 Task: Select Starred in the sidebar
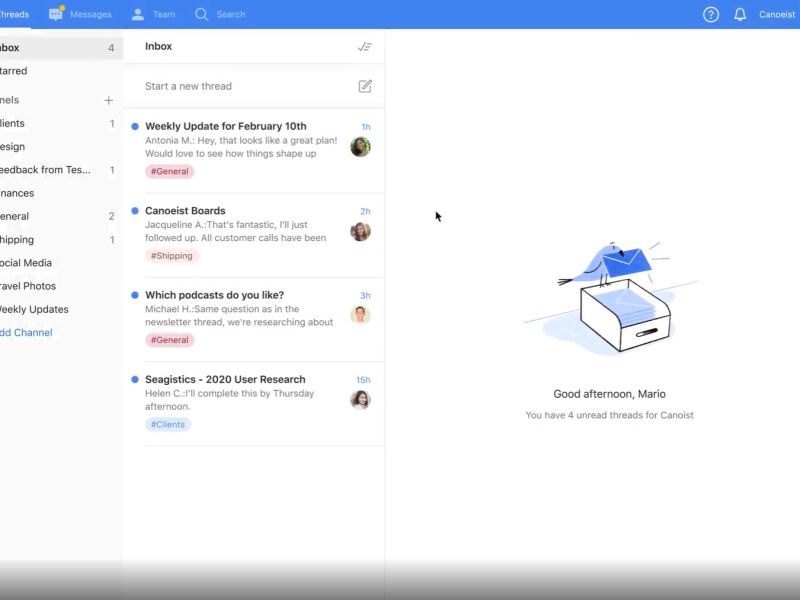click(x=61, y=71)
